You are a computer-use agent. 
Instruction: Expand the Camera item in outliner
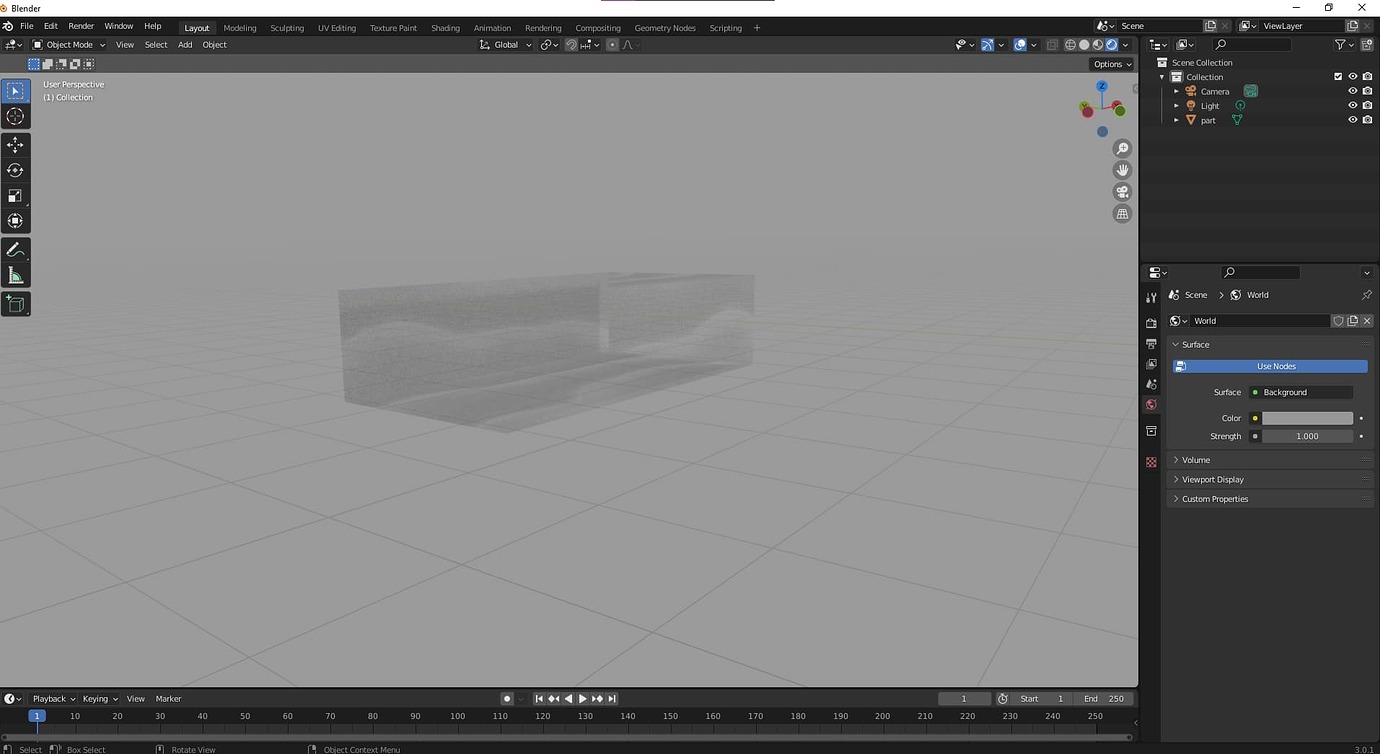(1176, 91)
